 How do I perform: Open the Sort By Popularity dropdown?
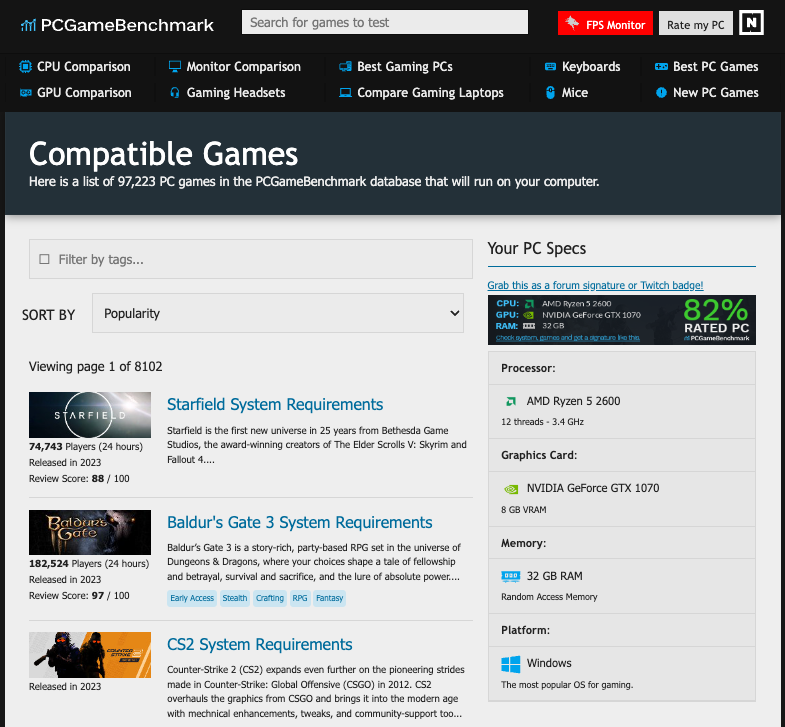(x=278, y=313)
